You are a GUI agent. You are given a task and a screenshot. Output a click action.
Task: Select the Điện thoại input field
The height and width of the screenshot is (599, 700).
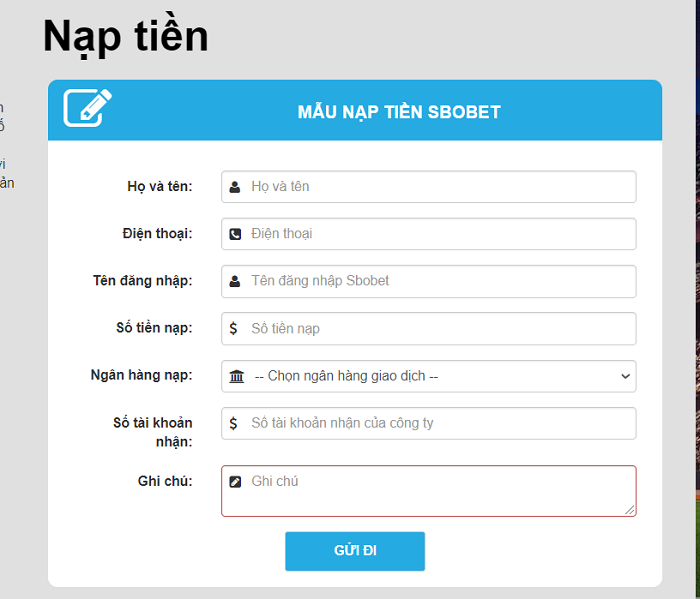440,234
